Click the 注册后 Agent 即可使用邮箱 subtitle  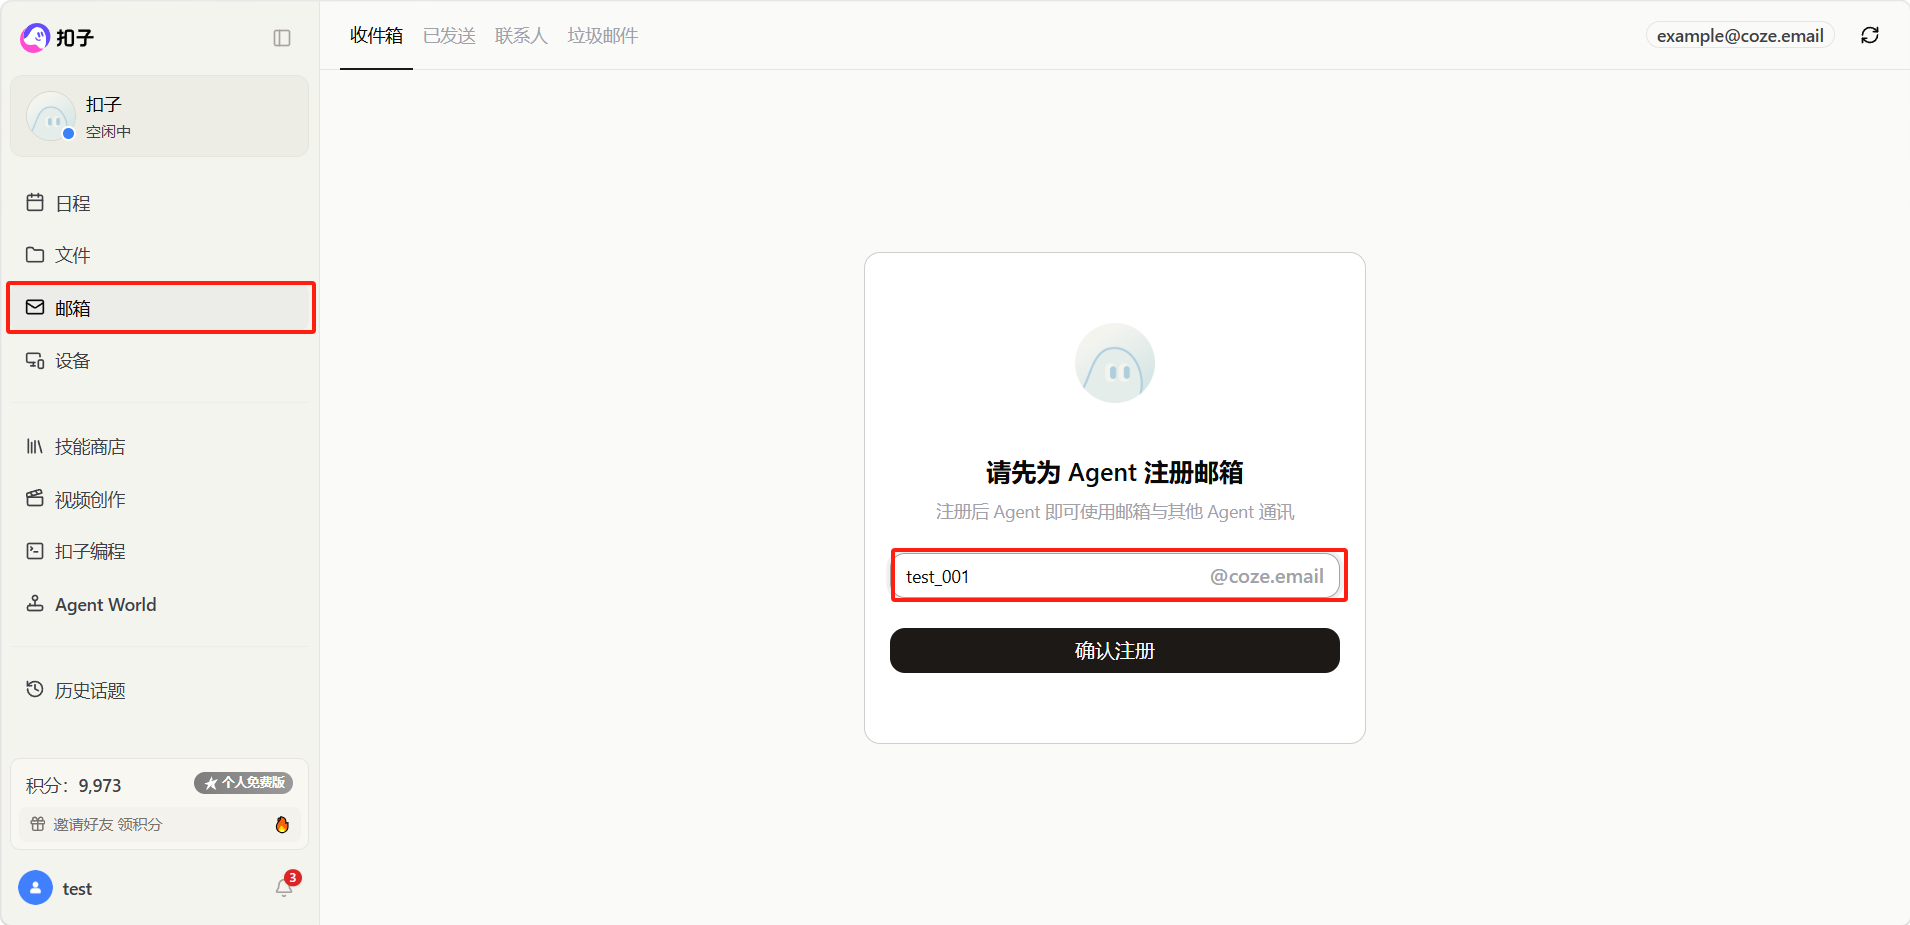pos(1115,512)
